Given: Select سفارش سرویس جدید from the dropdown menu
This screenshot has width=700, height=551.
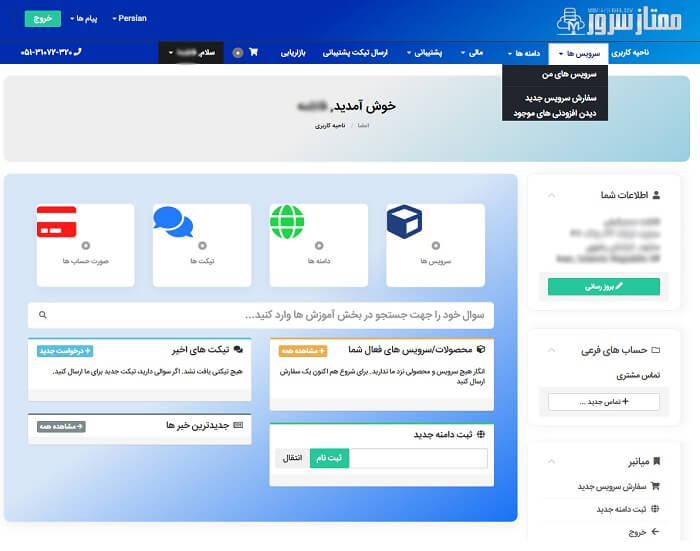Looking at the screenshot, I should click(561, 98).
